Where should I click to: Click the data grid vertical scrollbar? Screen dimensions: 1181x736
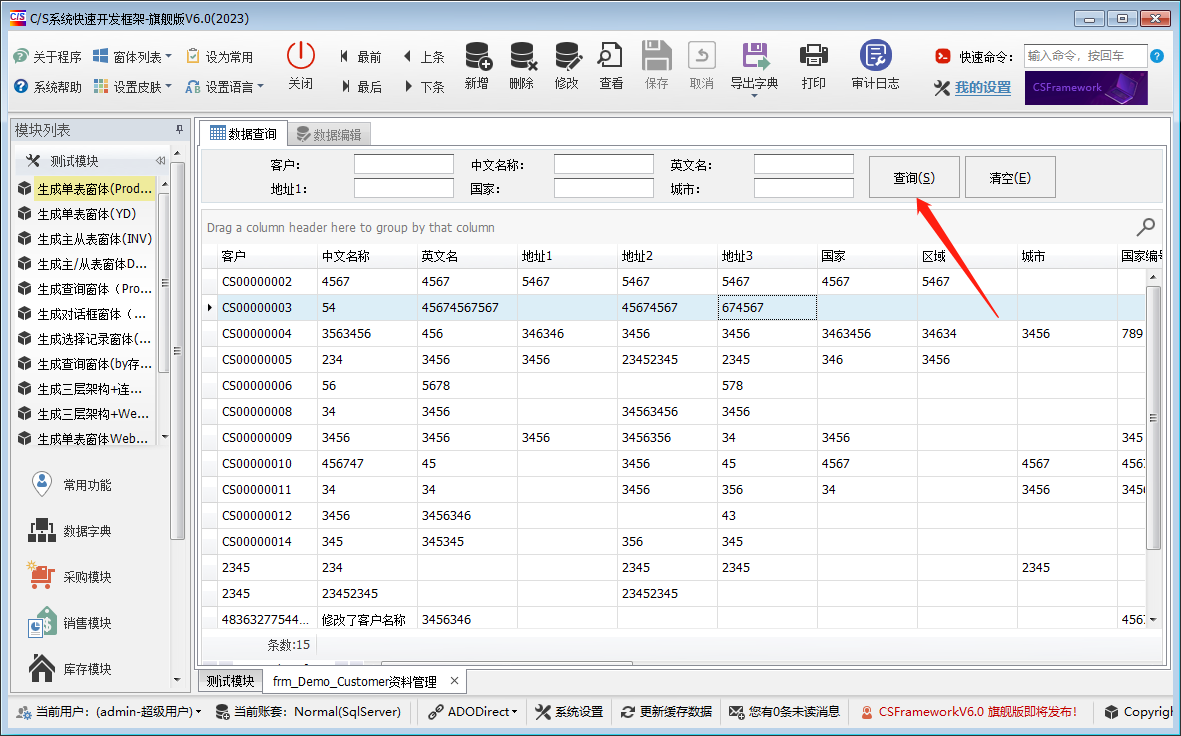coord(1153,416)
